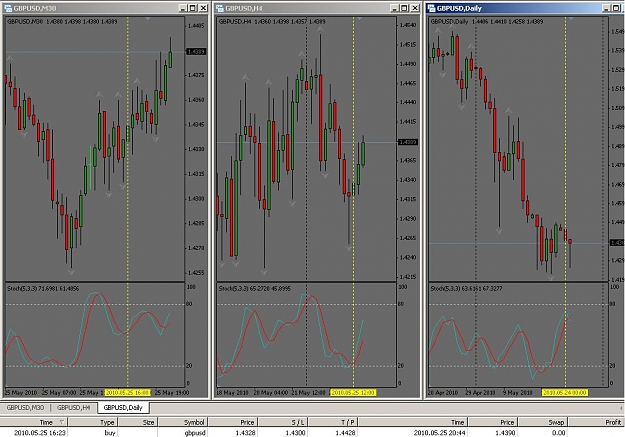
Task: Sort by the Swap column header
Action: click(543, 422)
